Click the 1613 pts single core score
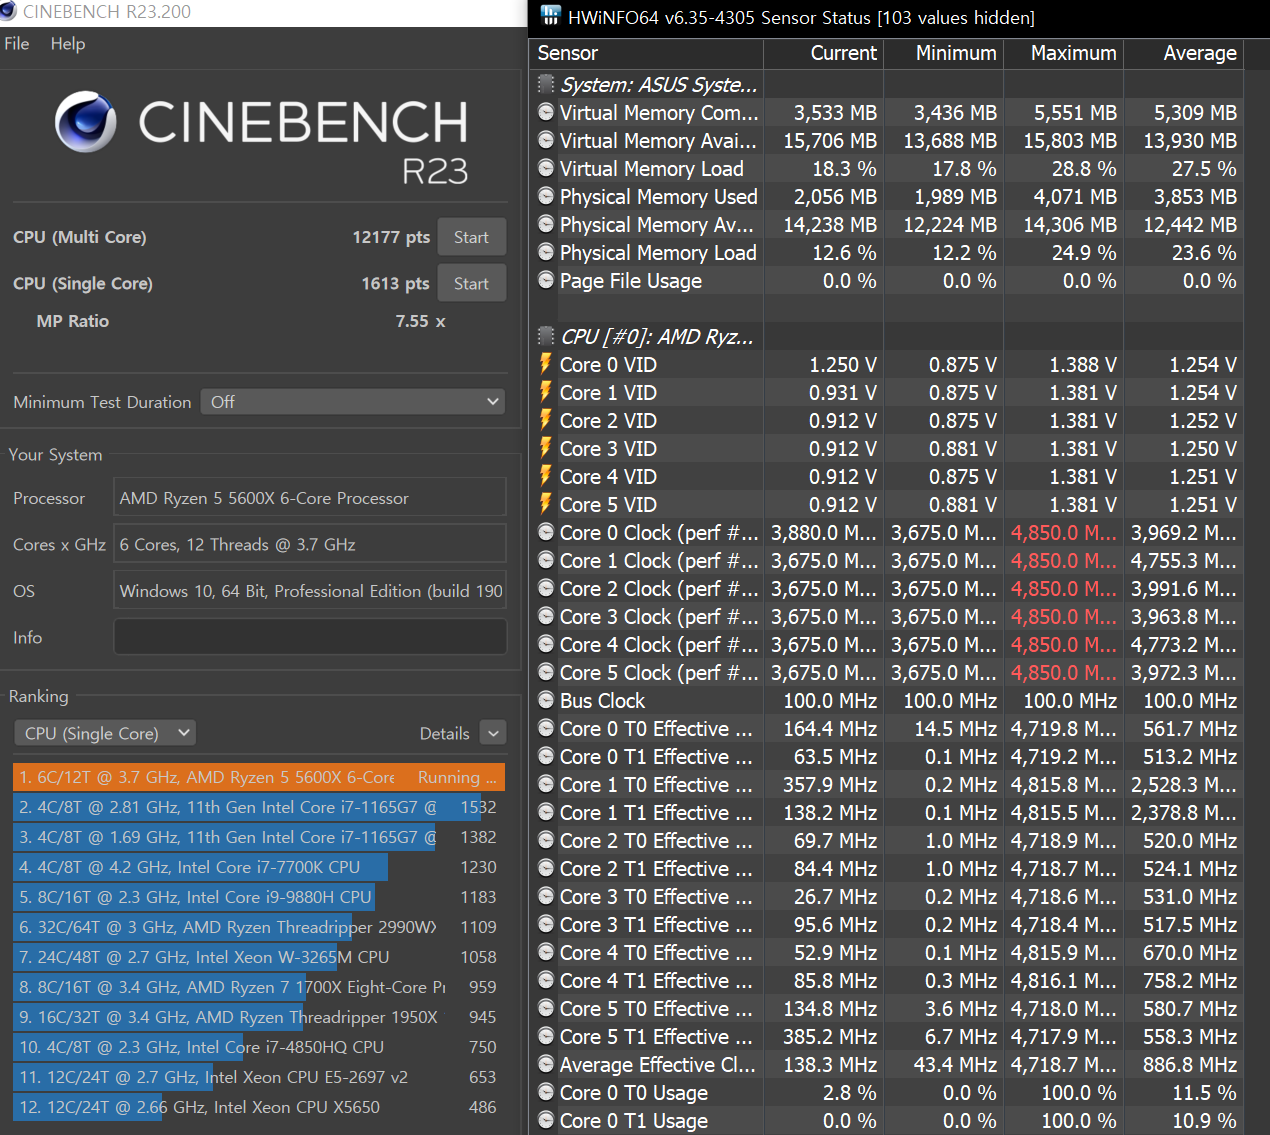The image size is (1270, 1135). tap(395, 283)
